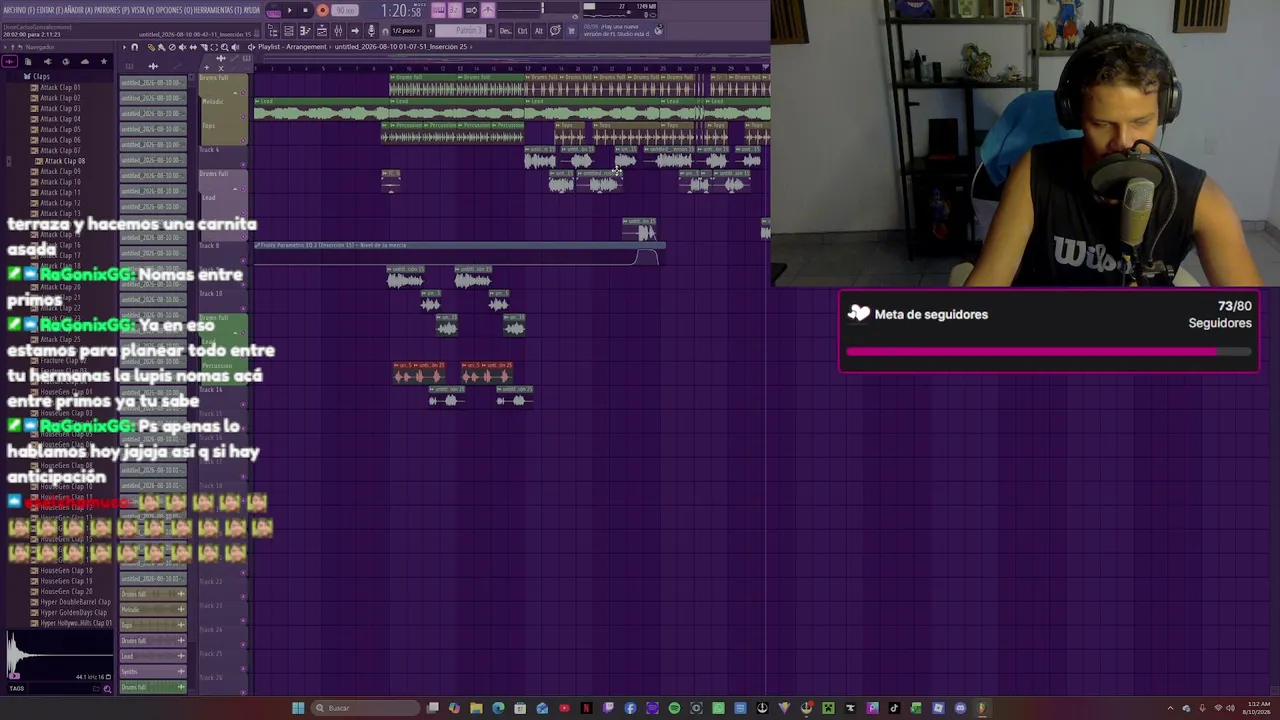Viewport: 1280px width, 720px height.
Task: Click the Stop transport button
Action: tap(305, 11)
